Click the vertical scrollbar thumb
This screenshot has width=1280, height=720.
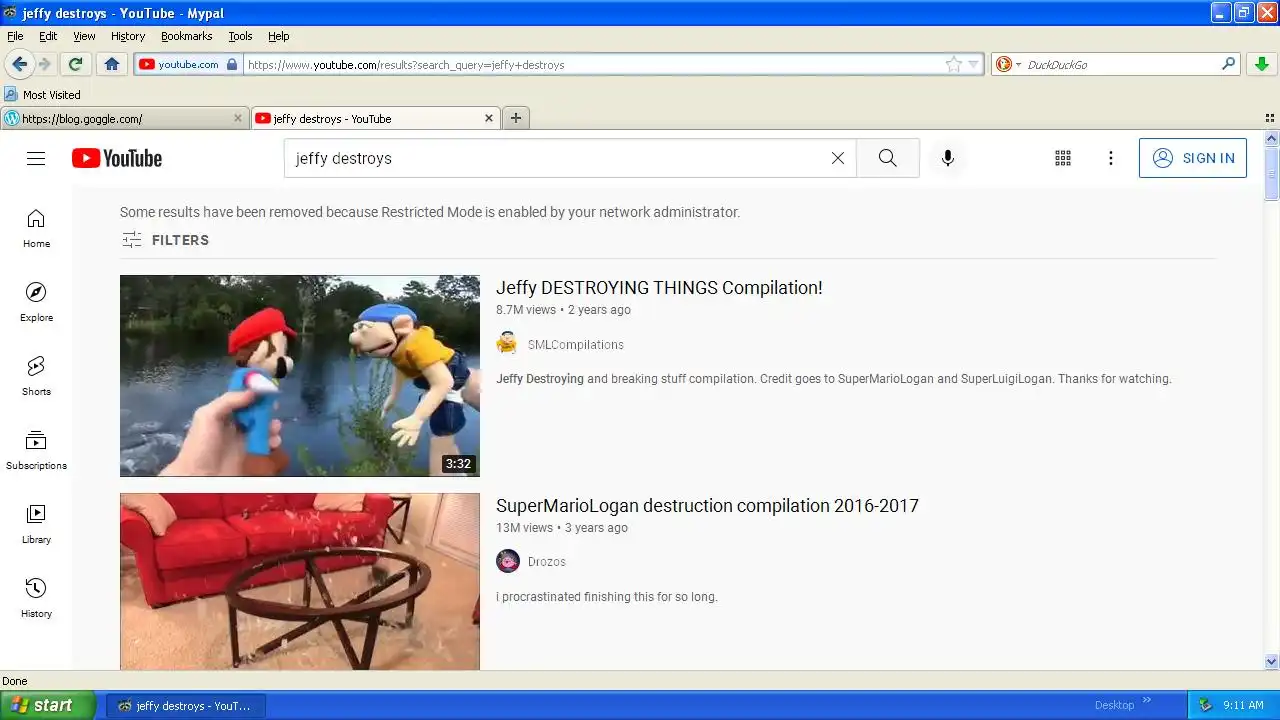click(1272, 174)
